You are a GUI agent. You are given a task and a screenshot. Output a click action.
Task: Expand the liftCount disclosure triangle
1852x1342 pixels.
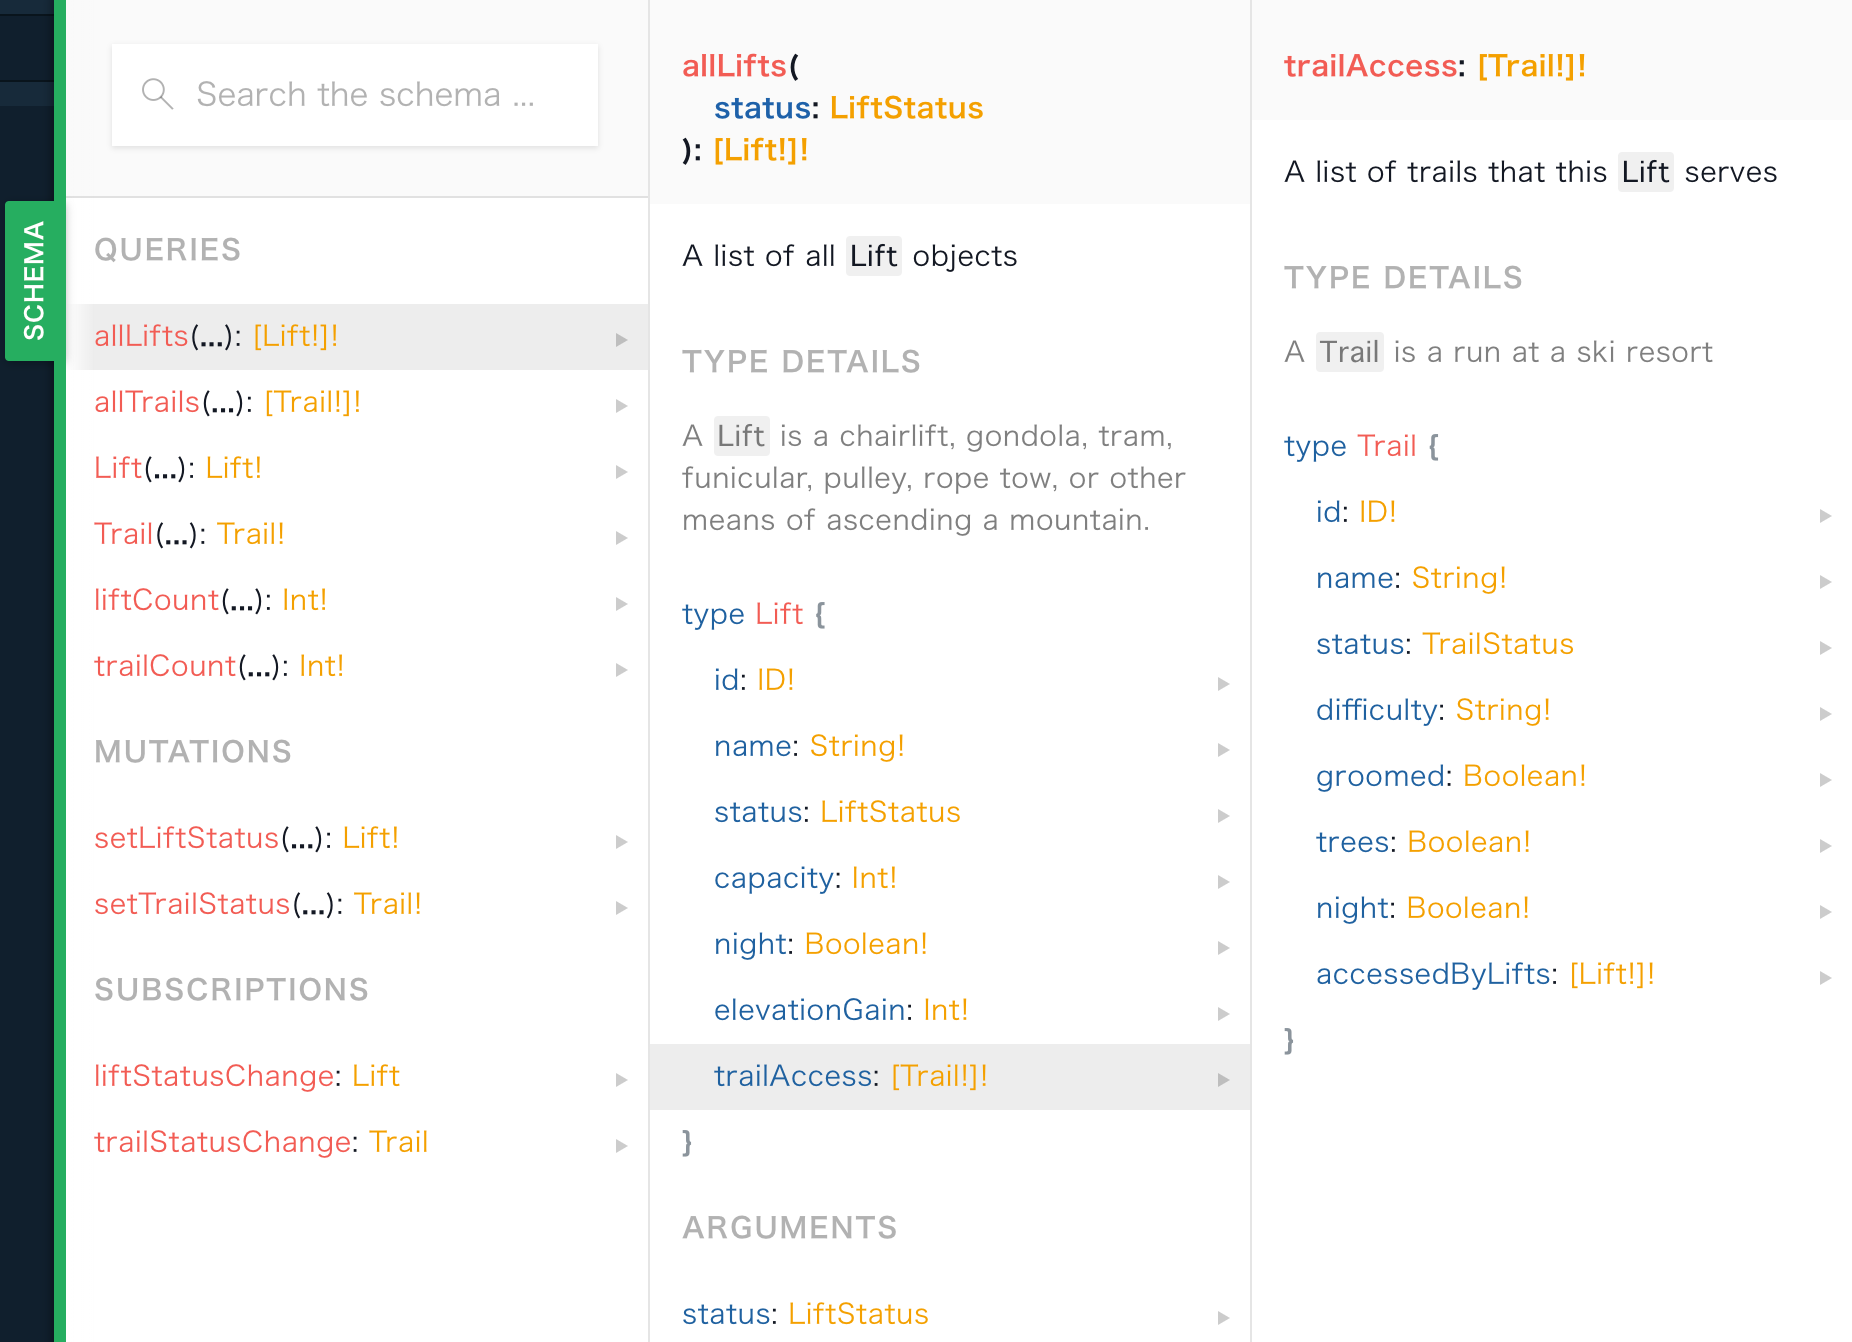click(x=622, y=603)
